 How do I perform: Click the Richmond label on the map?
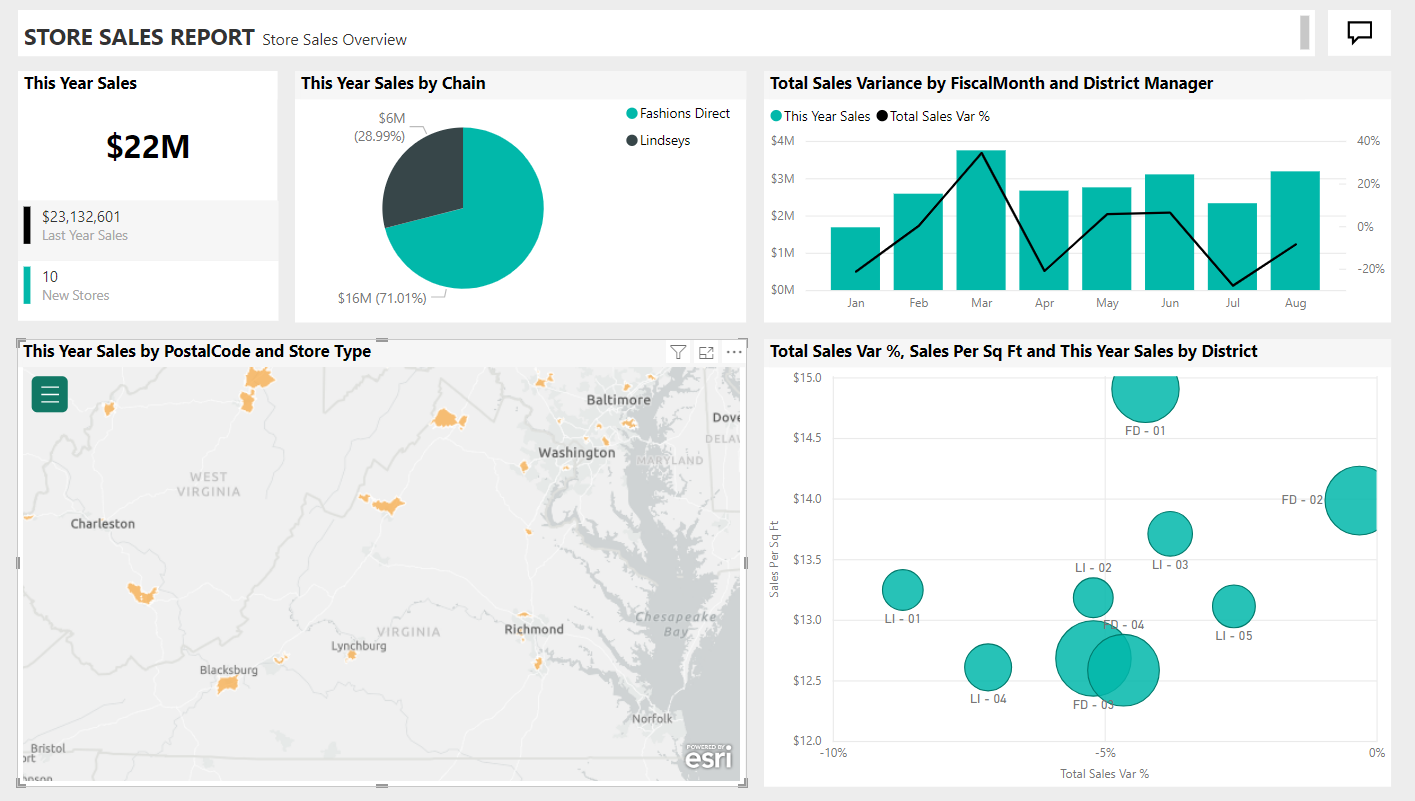click(x=534, y=629)
